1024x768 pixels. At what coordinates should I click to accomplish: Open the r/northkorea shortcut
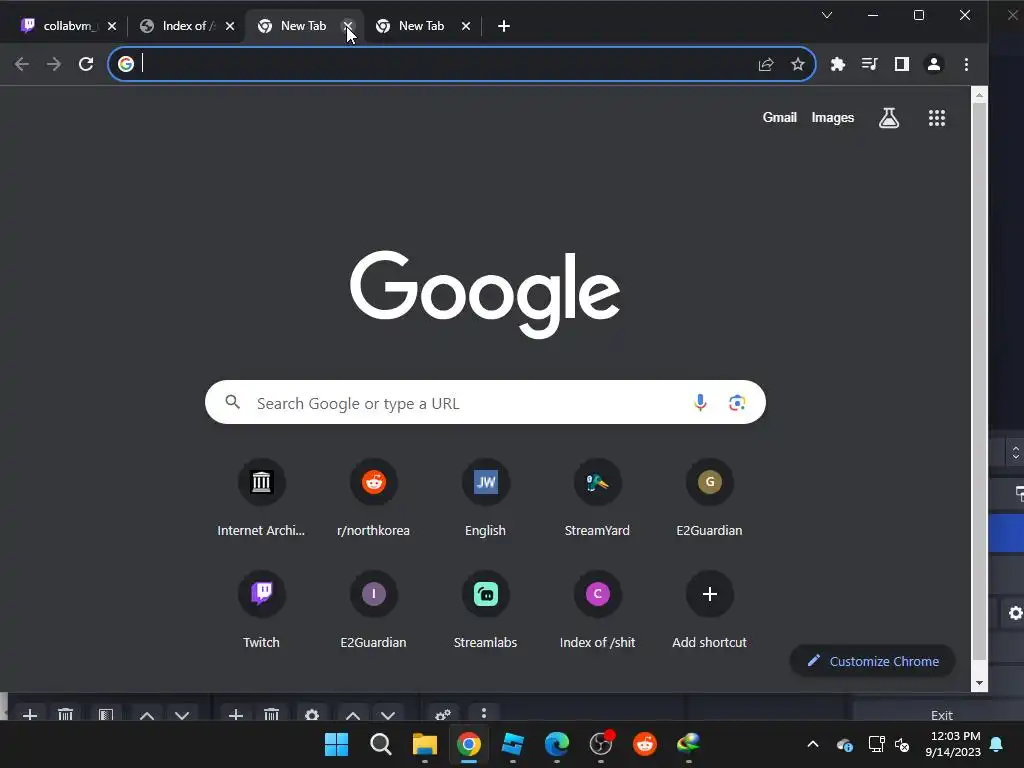point(374,498)
